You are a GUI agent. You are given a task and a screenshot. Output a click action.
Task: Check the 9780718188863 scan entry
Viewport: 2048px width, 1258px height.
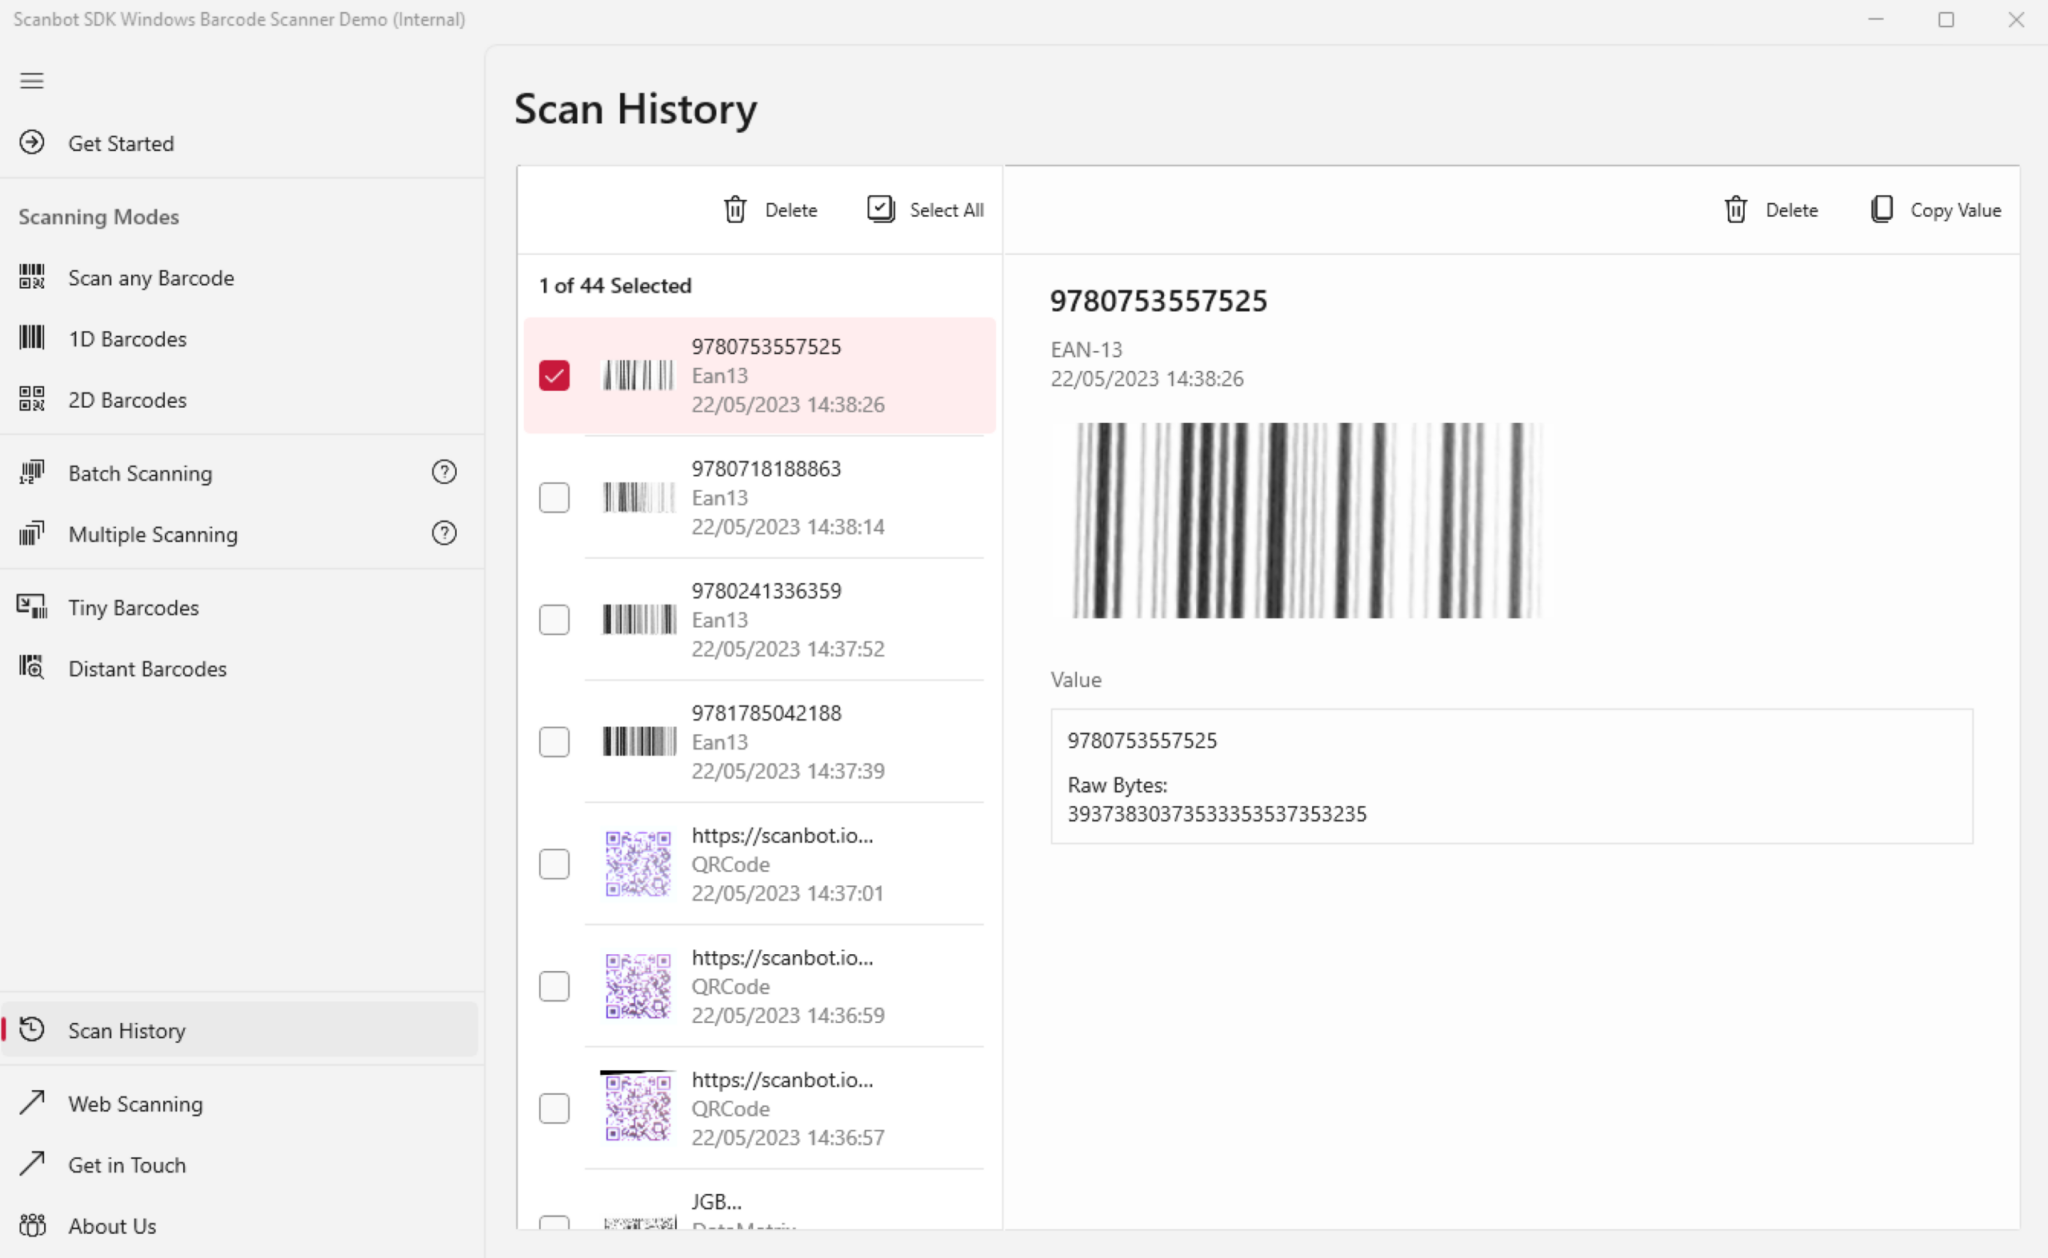coord(554,497)
